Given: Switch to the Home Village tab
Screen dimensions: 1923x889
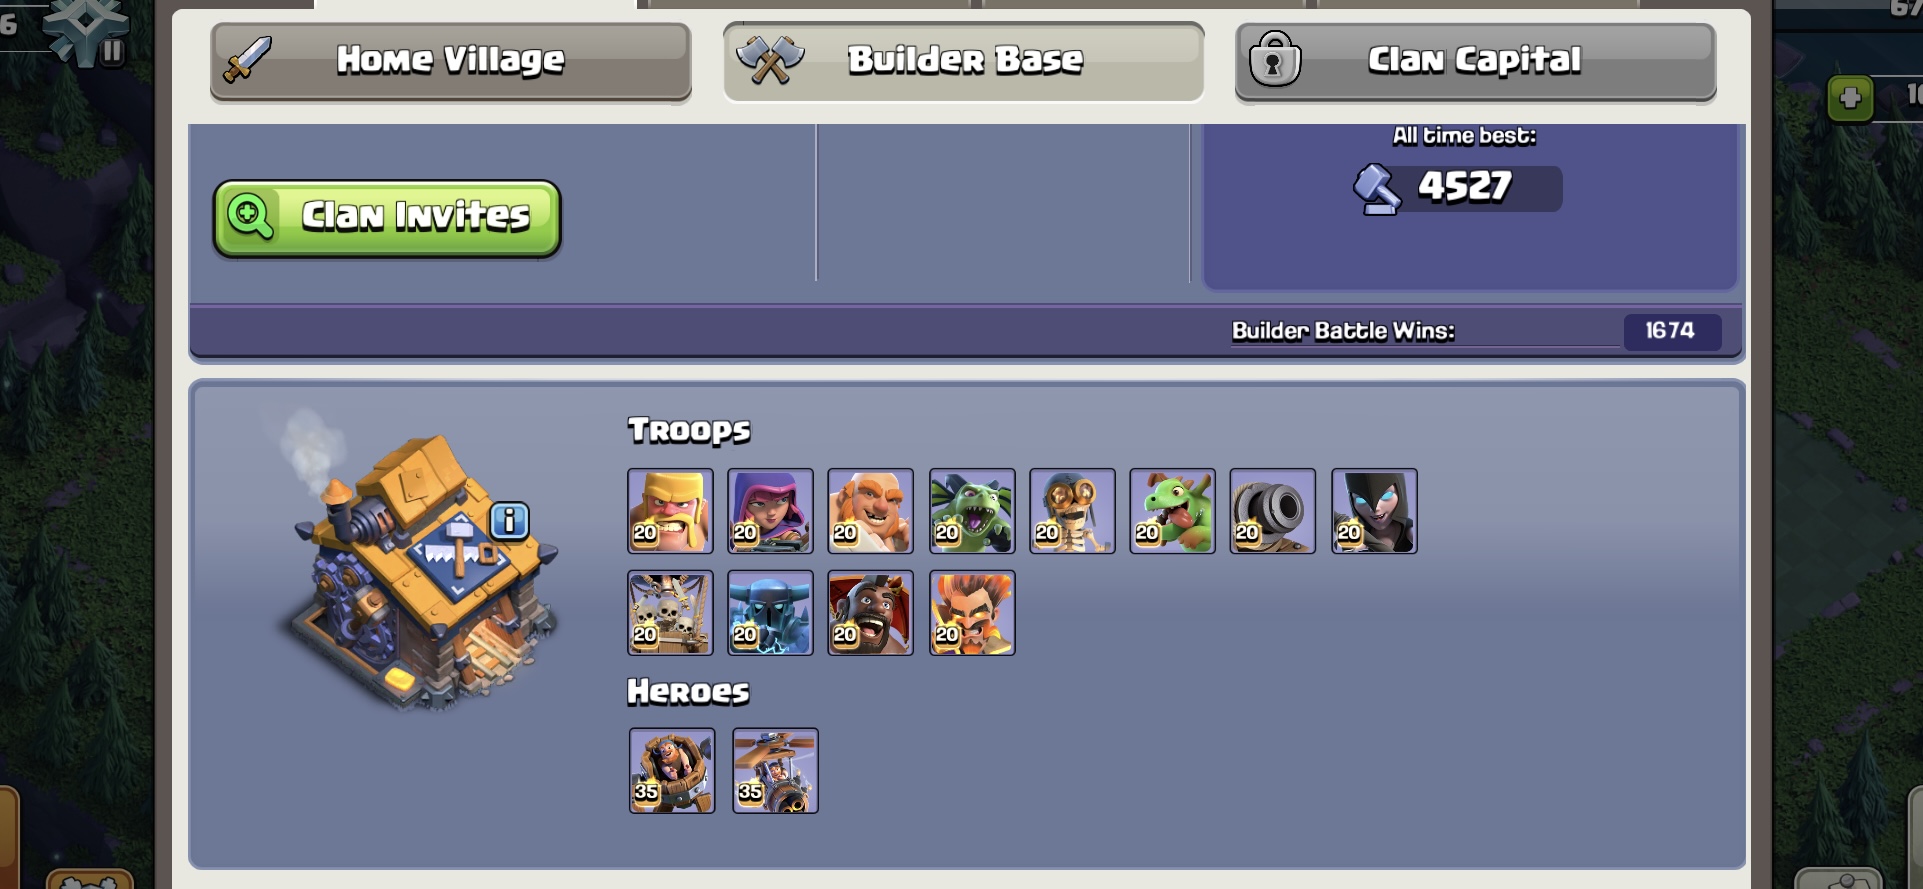Looking at the screenshot, I should point(450,61).
